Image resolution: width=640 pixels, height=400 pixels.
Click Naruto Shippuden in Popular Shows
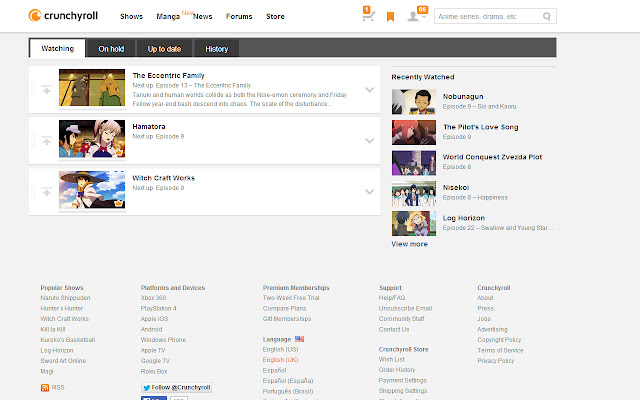[x=65, y=298]
